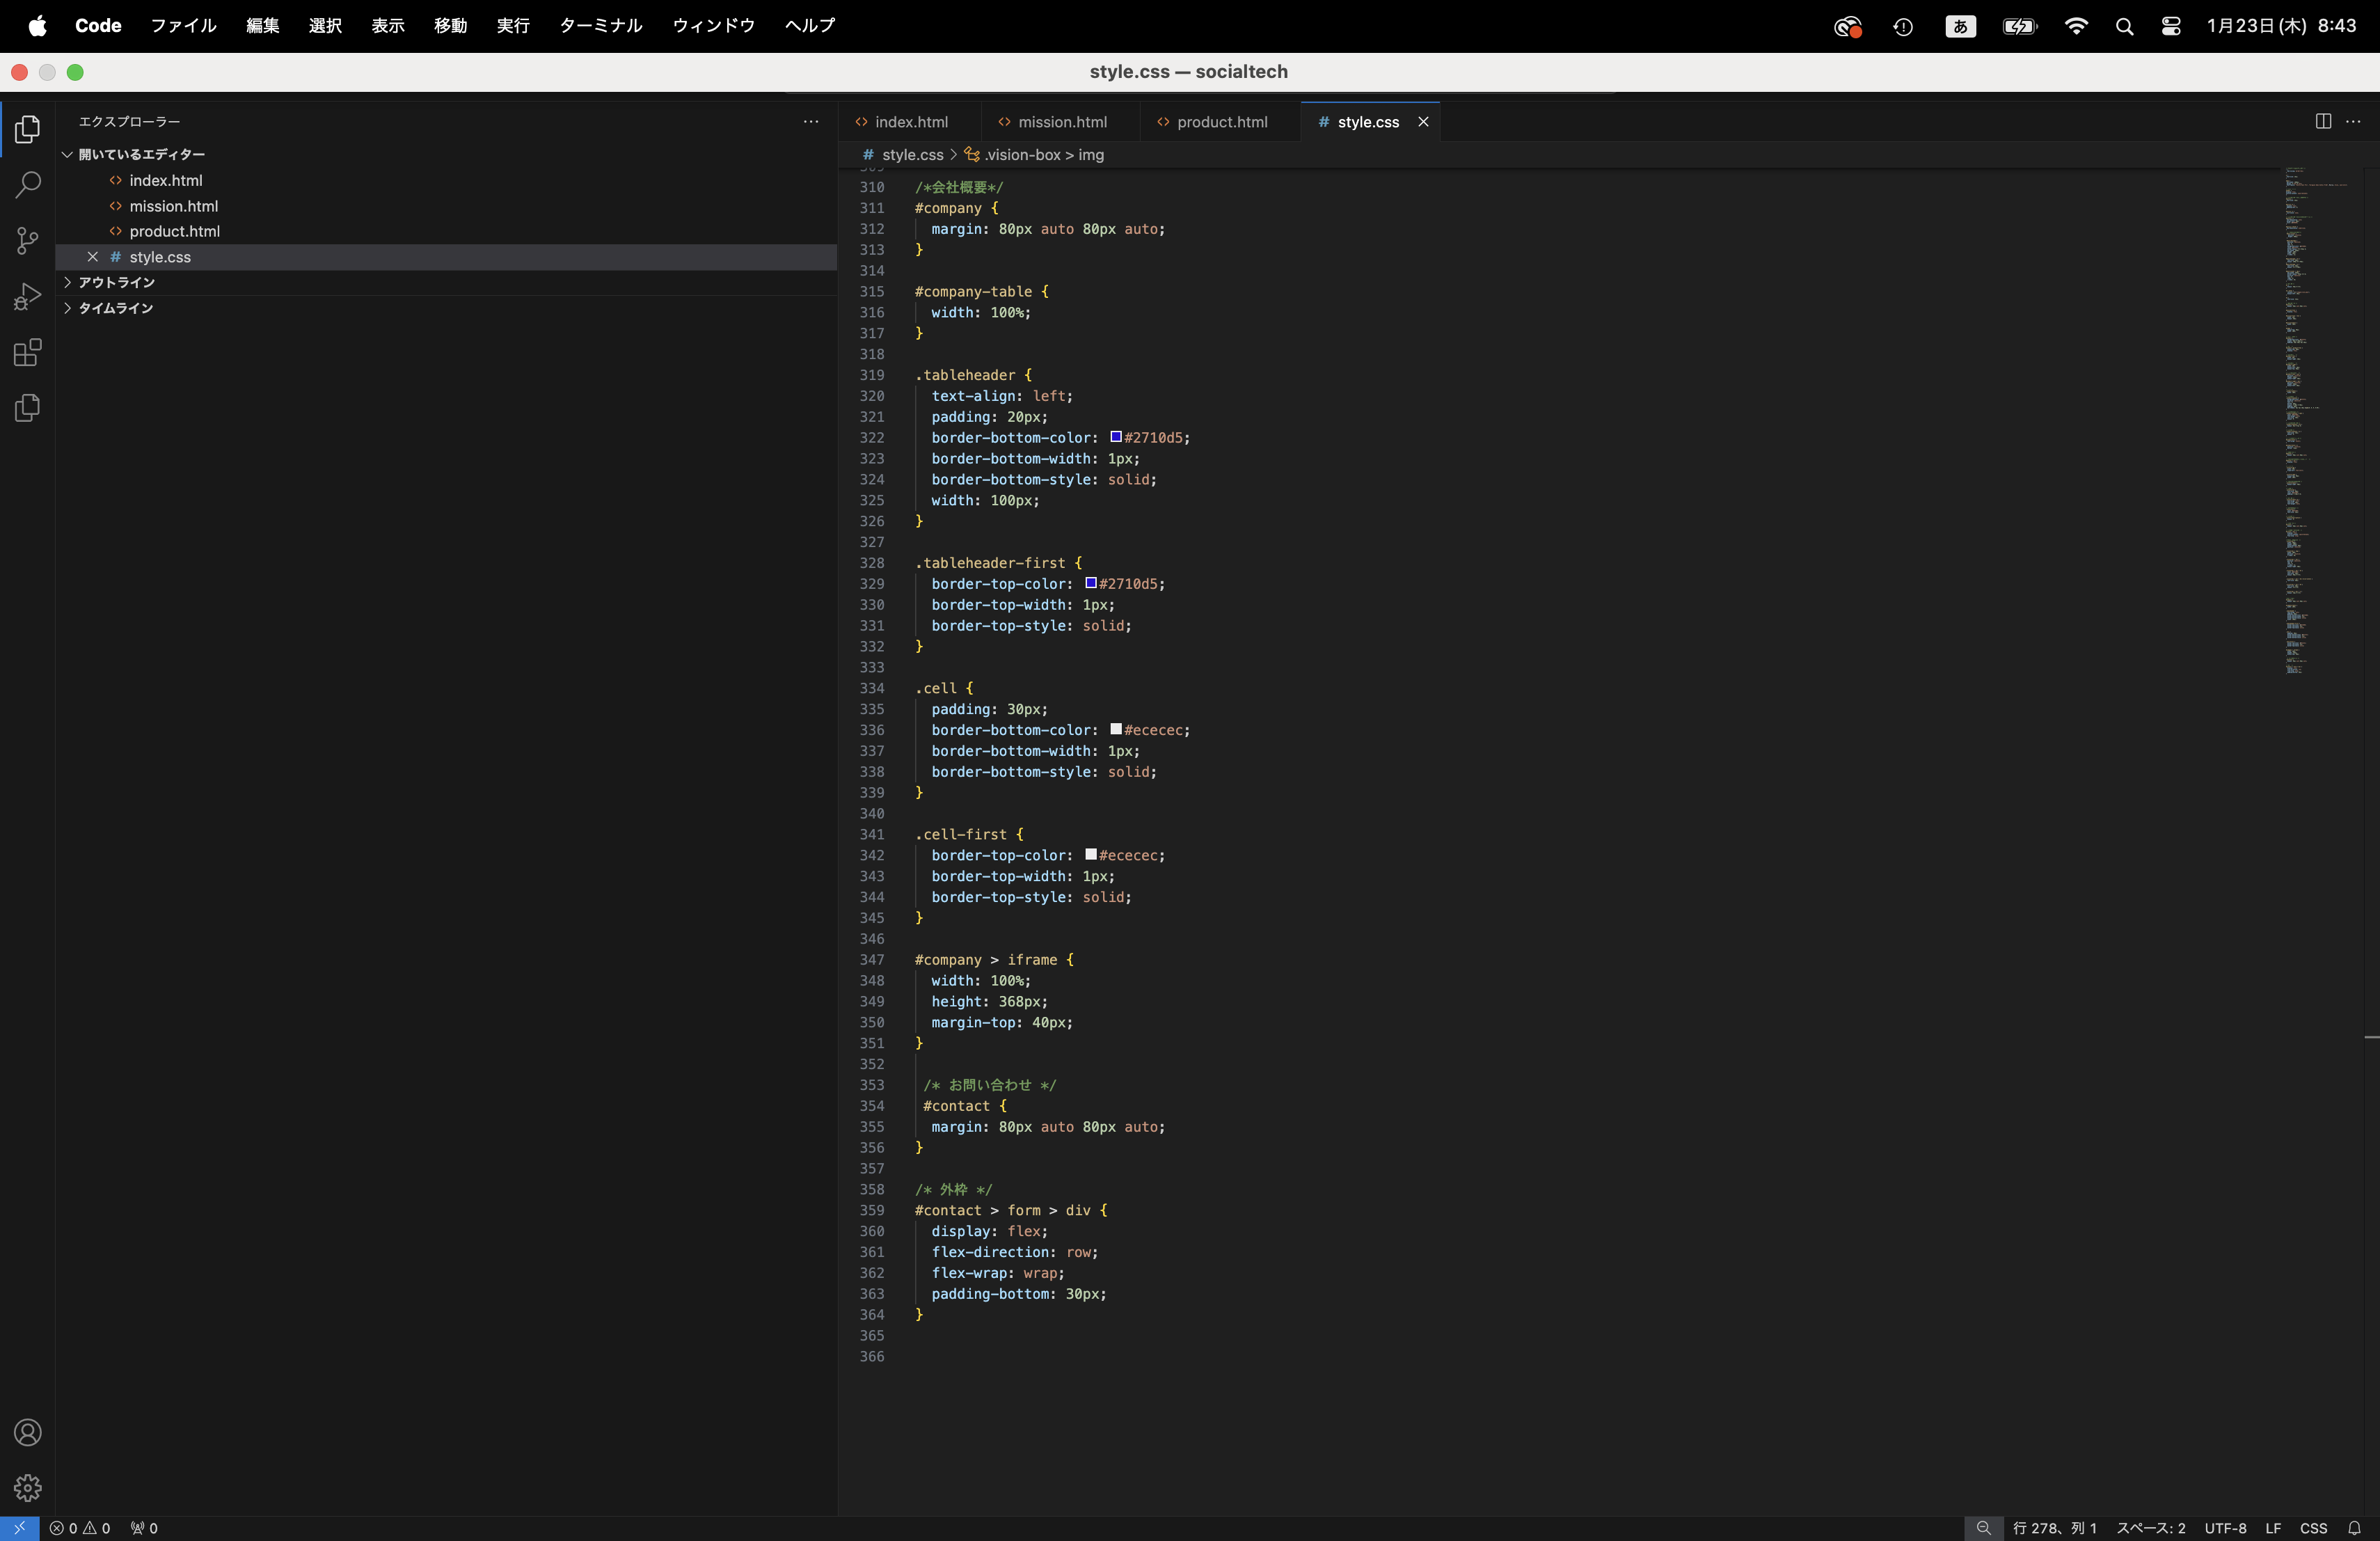Open product.html in the open editors list
2380x1541 pixels.
pos(174,231)
